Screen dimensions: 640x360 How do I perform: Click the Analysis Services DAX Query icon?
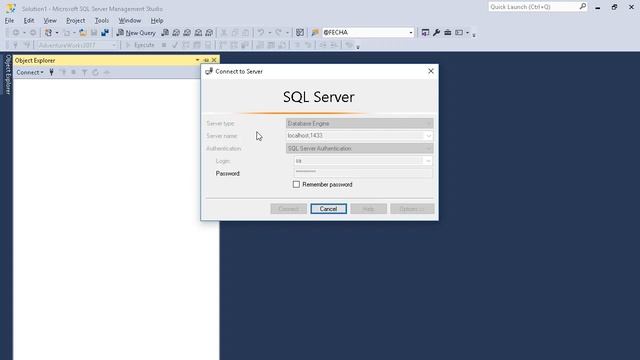pos(209,33)
